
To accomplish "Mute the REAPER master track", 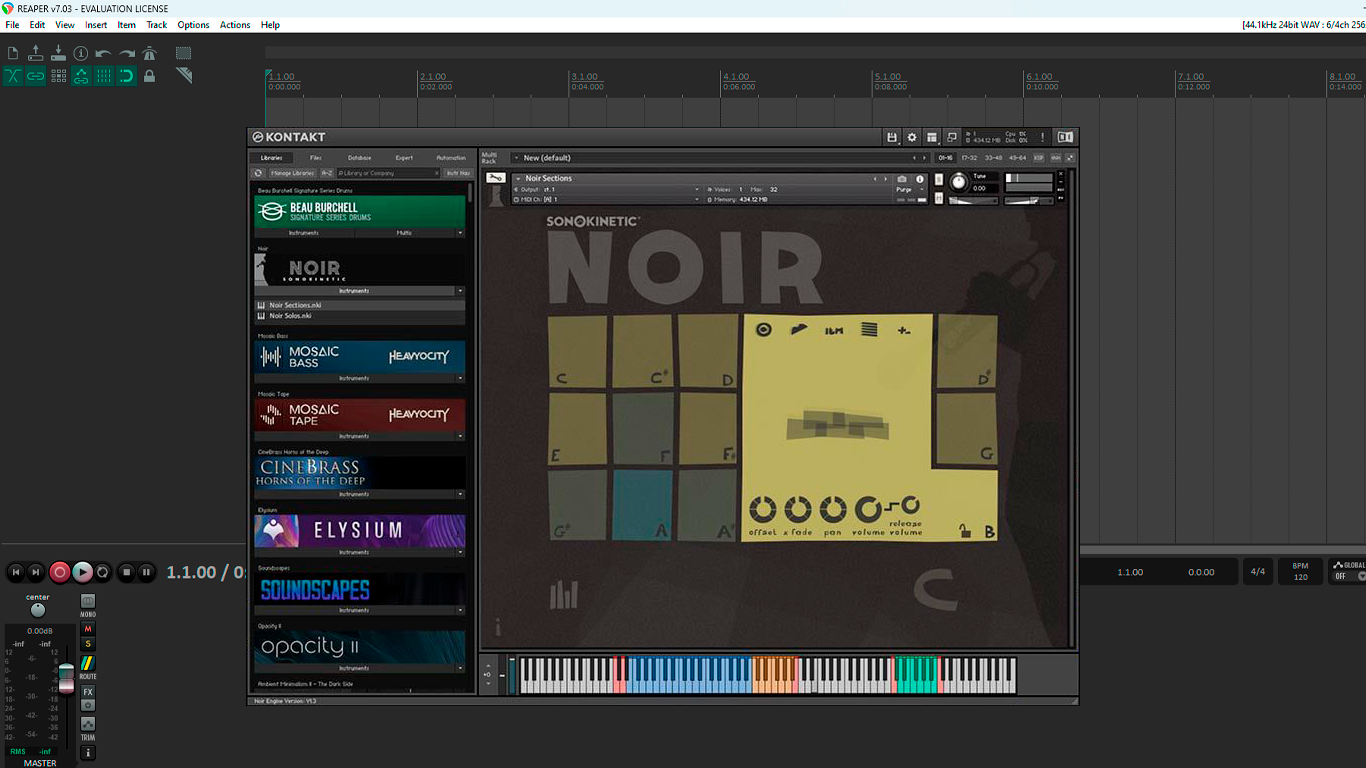I will pyautogui.click(x=88, y=629).
